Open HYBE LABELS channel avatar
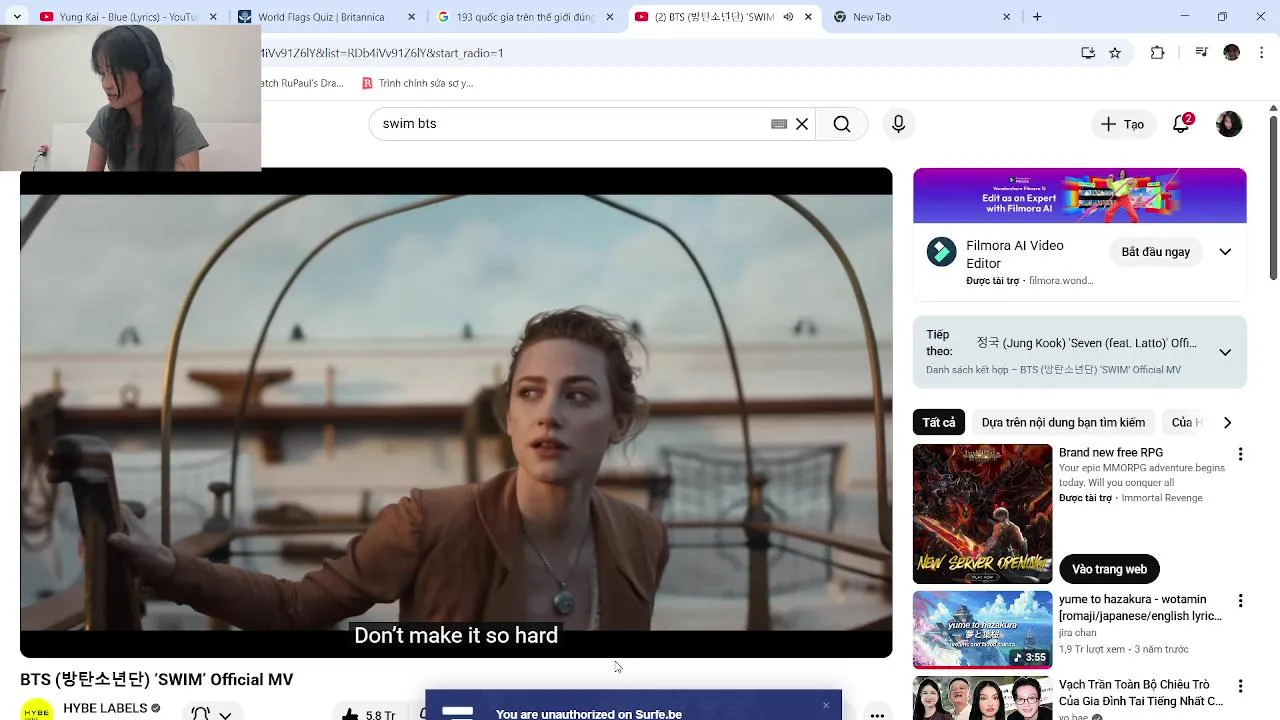 click(x=37, y=709)
